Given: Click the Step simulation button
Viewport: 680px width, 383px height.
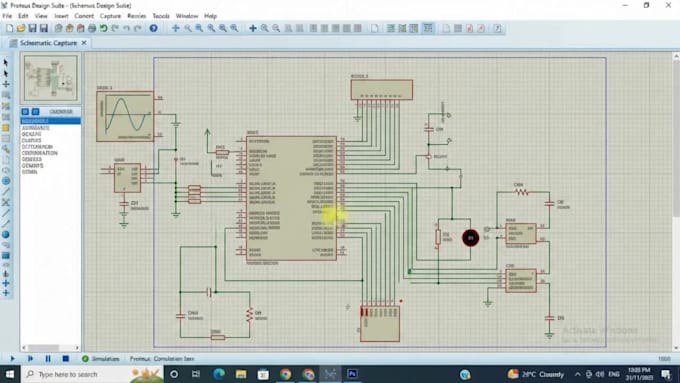Looking at the screenshot, I should 30,359.
